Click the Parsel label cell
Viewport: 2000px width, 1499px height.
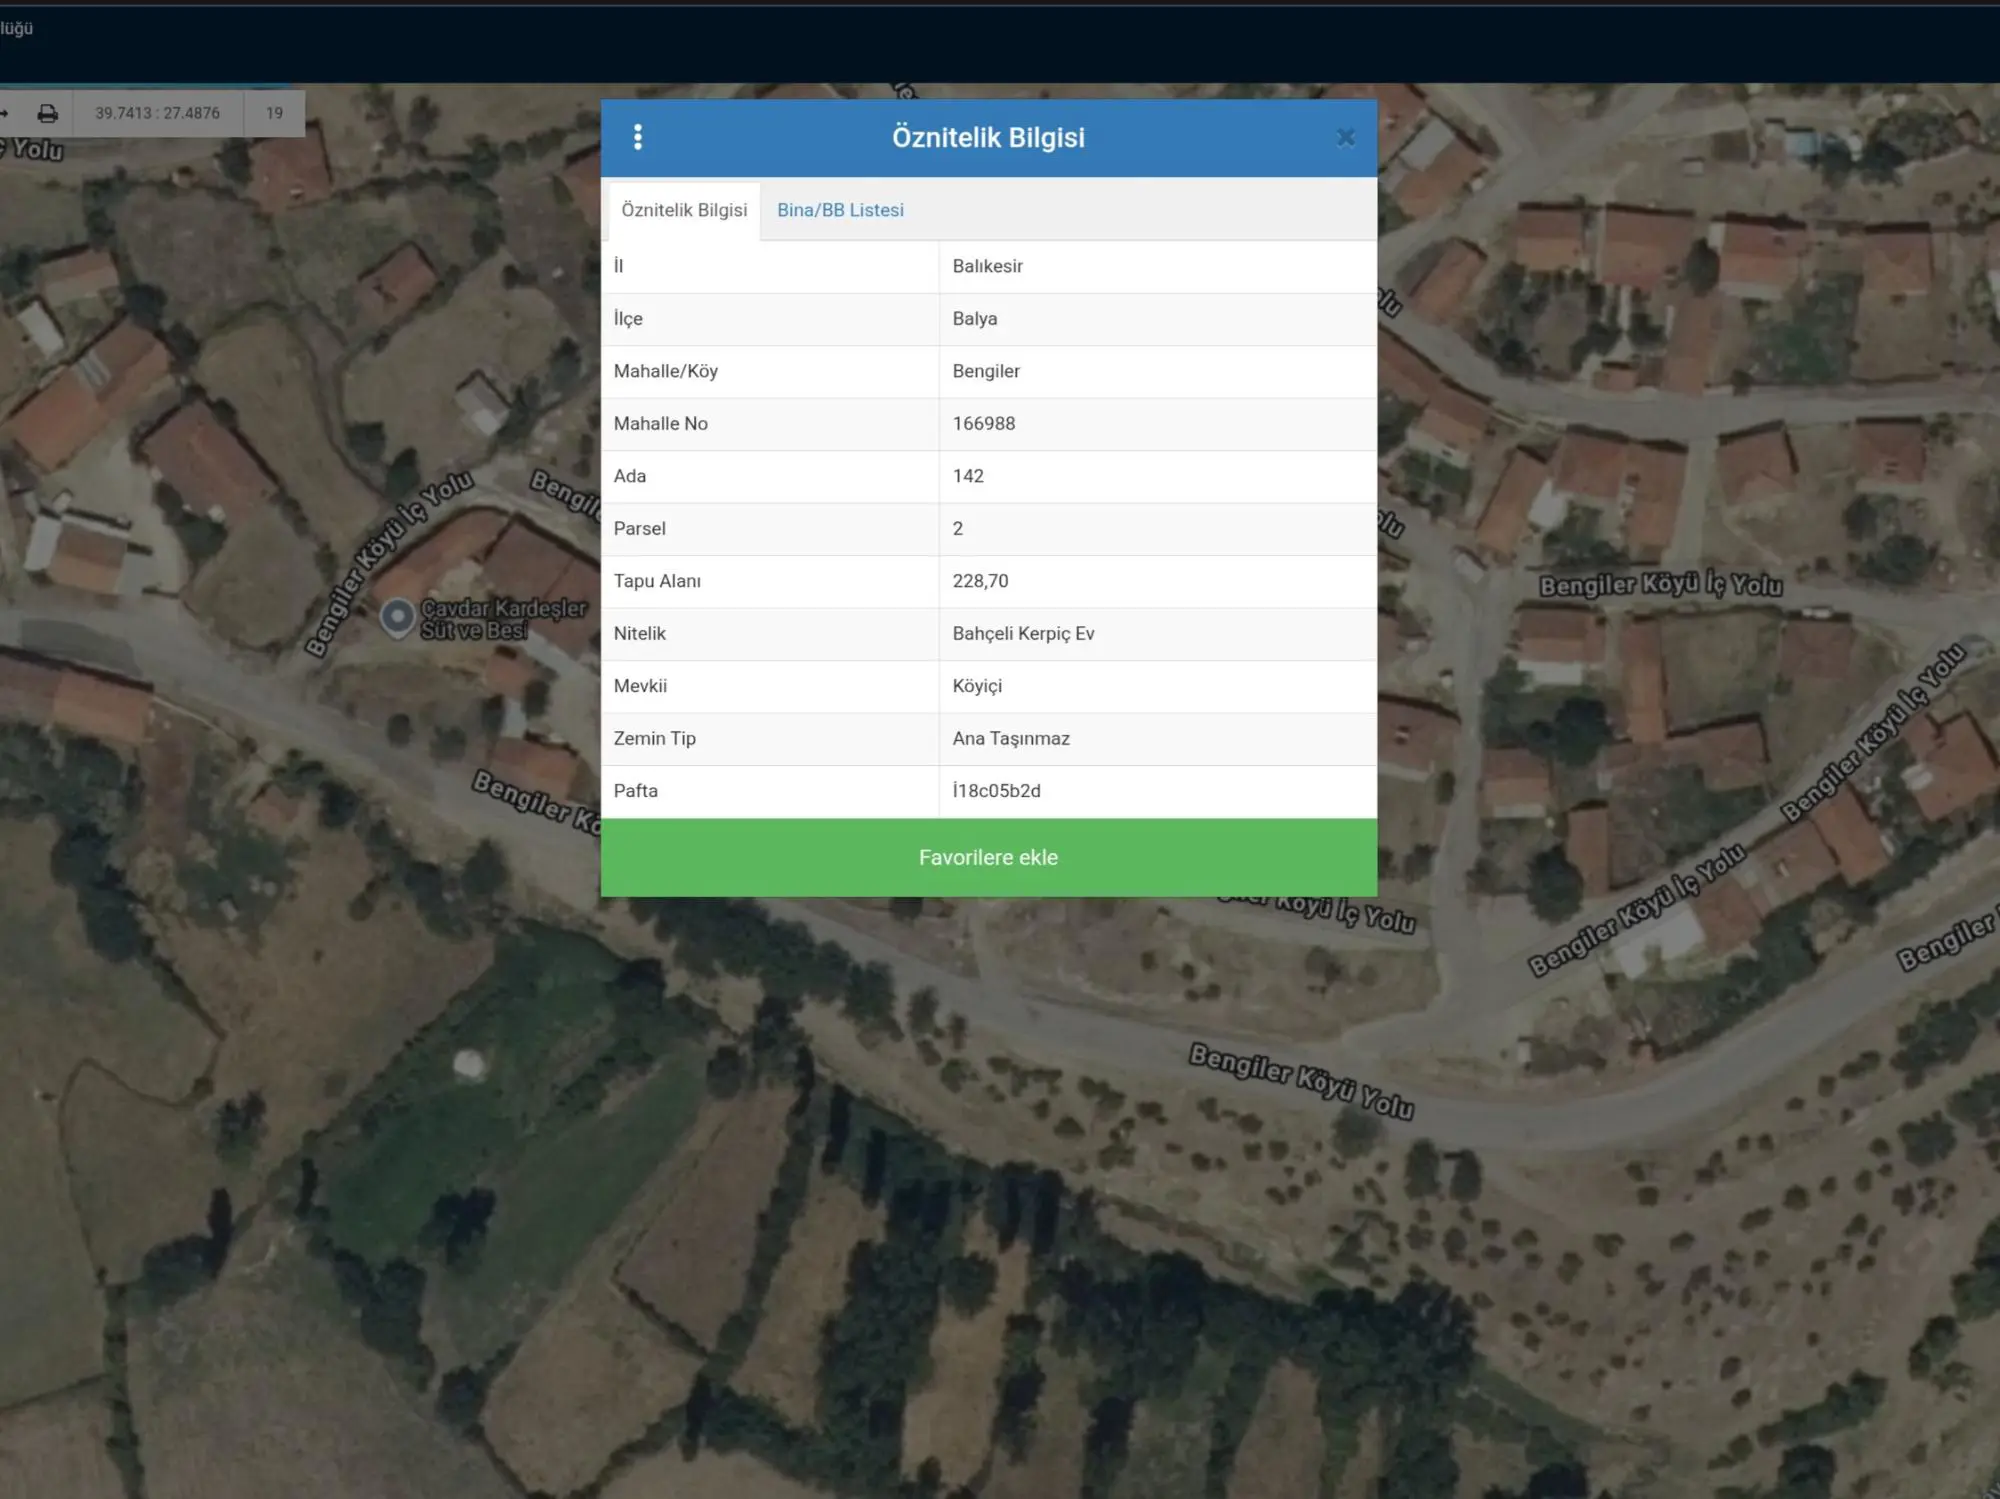(x=770, y=529)
